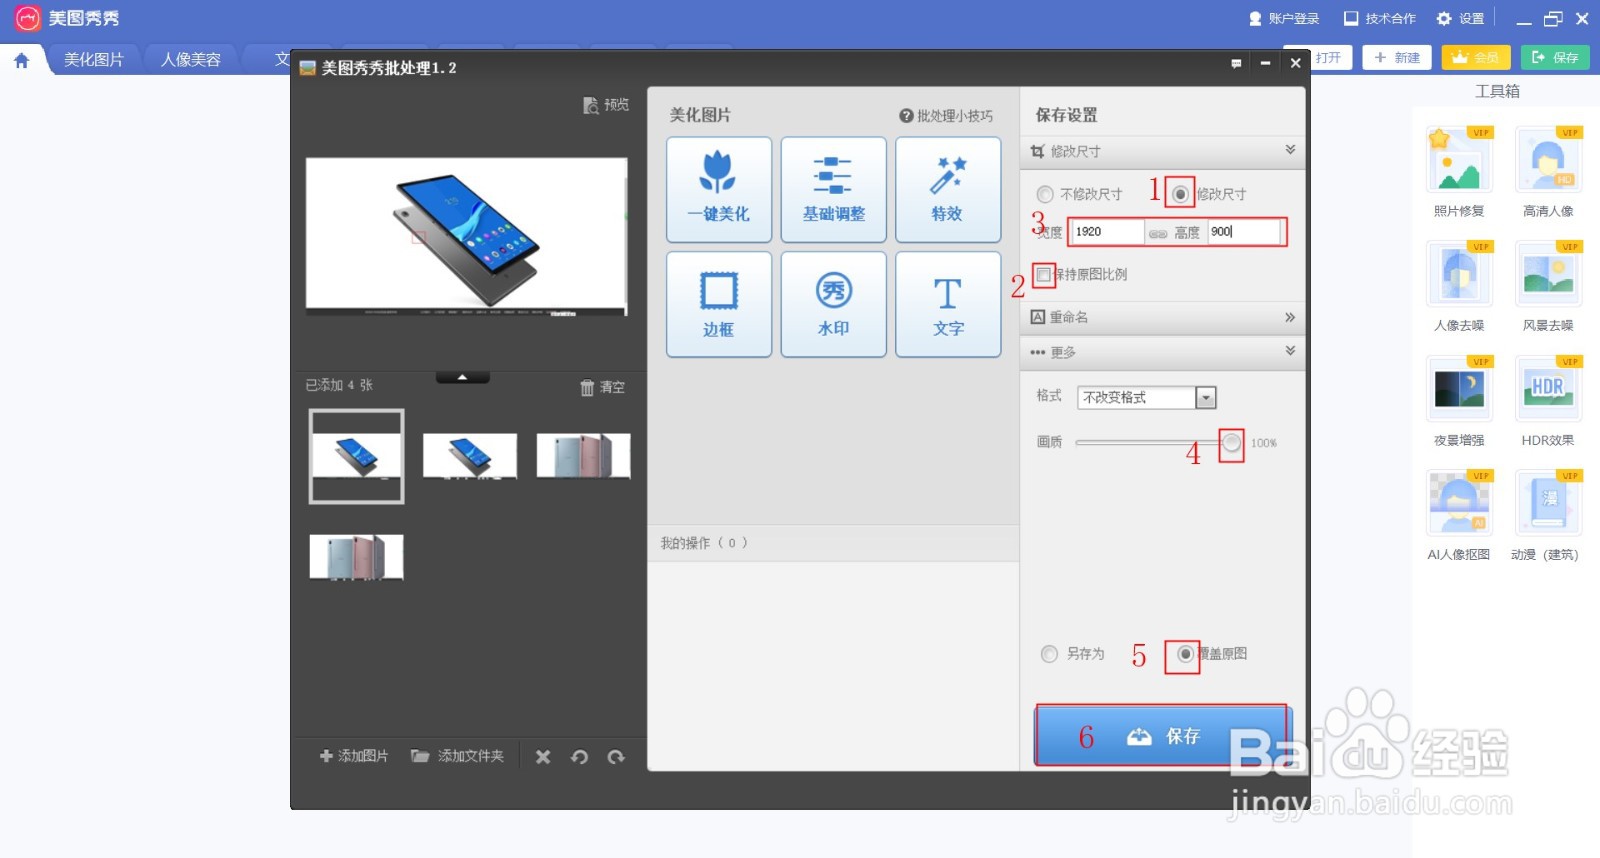Click the link icon between width and height
1600x858 pixels.
click(1158, 233)
